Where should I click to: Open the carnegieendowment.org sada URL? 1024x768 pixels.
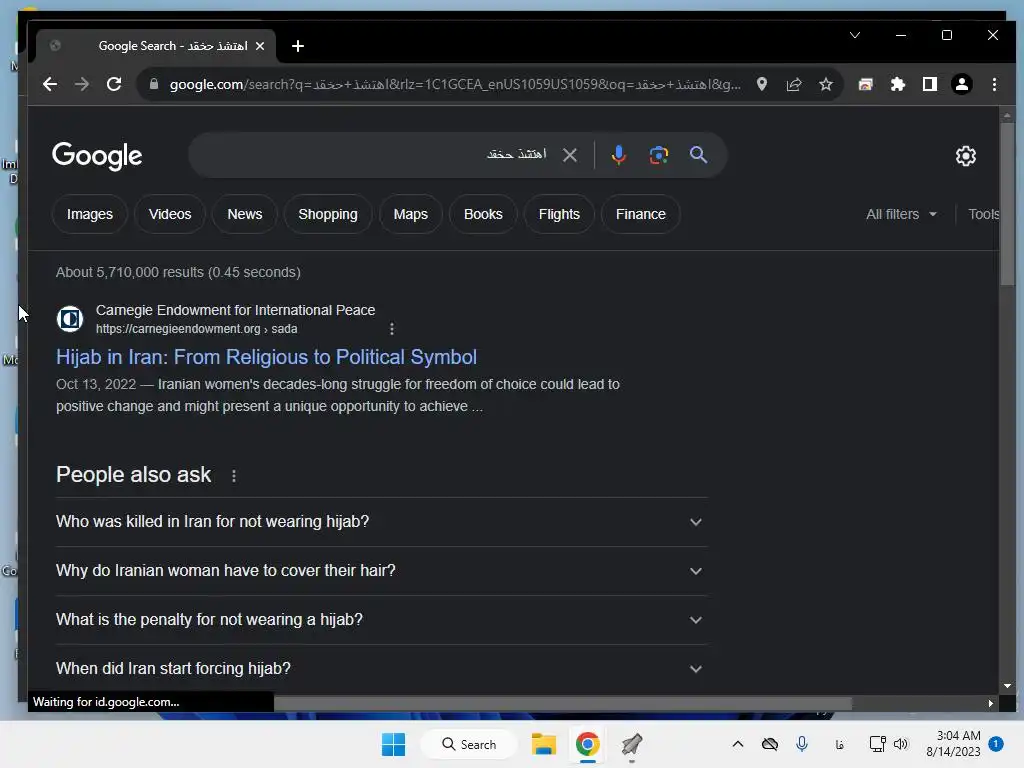coord(197,329)
